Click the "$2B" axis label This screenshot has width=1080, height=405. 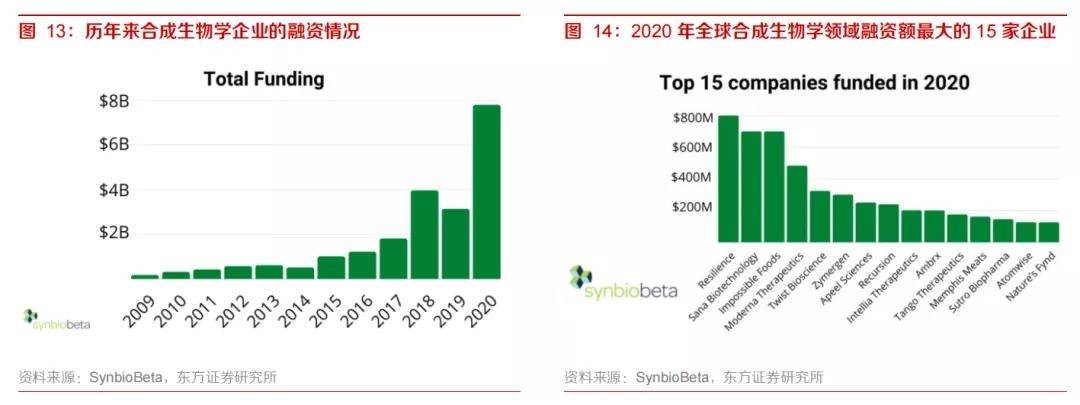[x=114, y=233]
